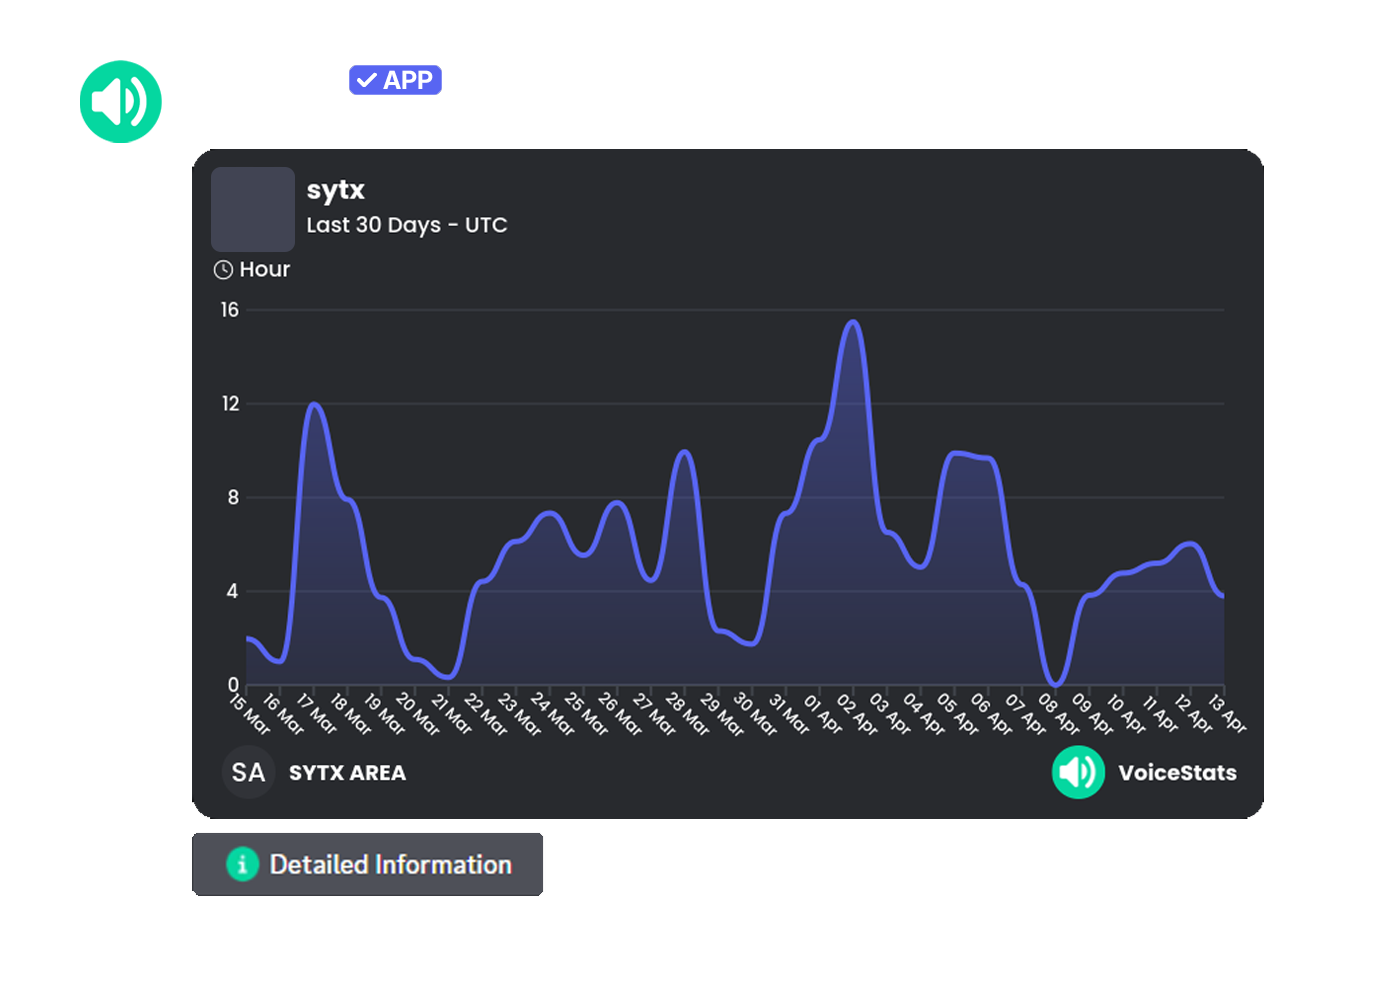Select the 16 value on the y-axis
Viewport: 1400px width, 1000px height.
click(x=230, y=309)
